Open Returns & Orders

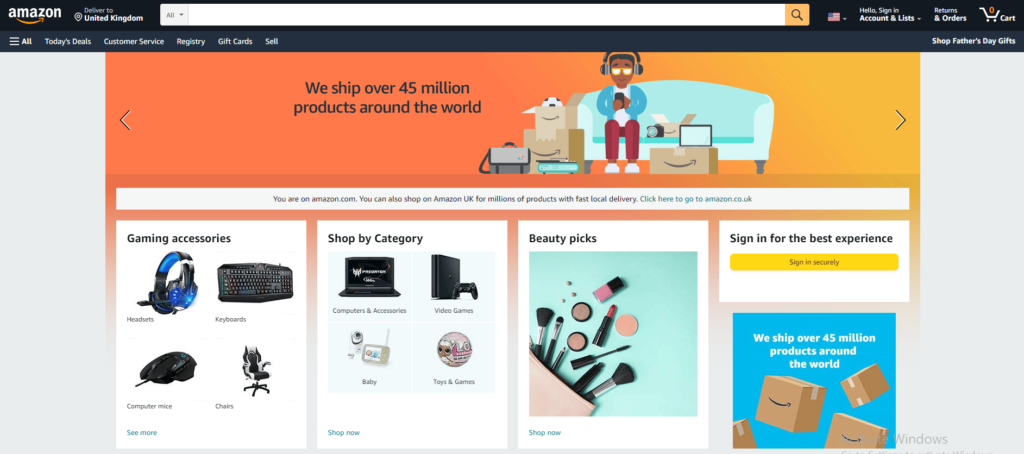click(950, 14)
